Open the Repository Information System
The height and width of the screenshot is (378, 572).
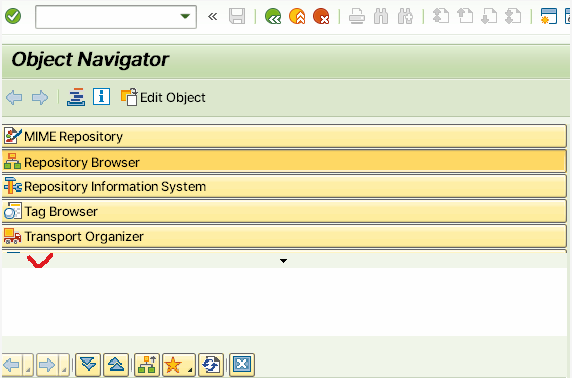point(285,186)
